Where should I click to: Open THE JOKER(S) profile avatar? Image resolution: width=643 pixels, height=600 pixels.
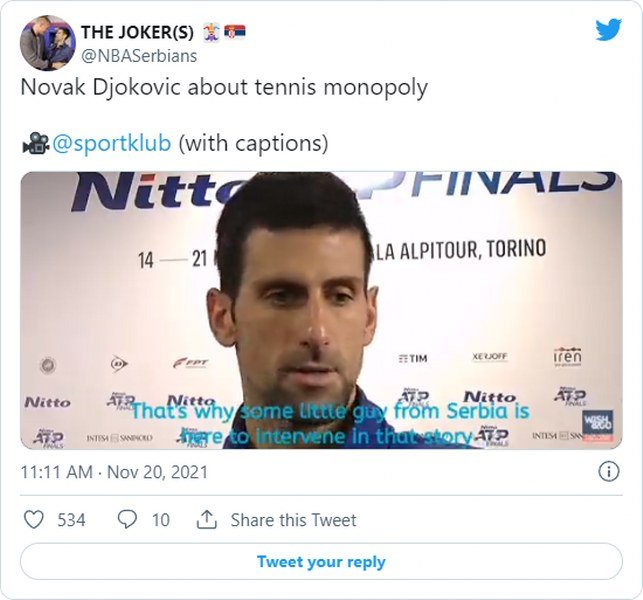click(48, 43)
